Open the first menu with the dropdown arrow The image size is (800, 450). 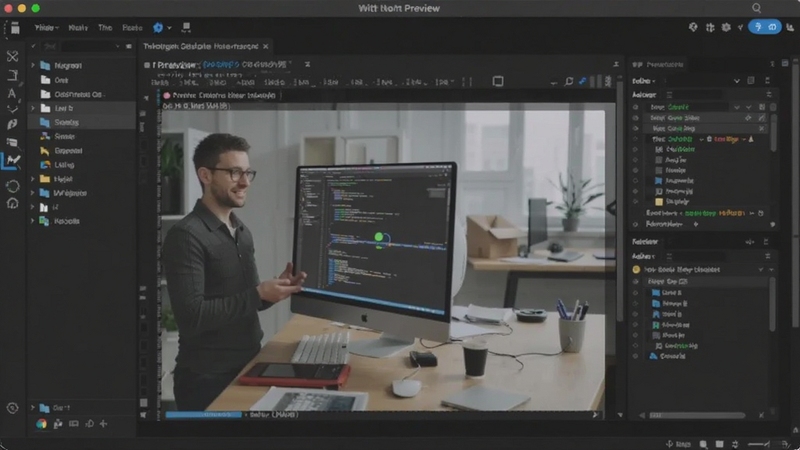point(46,28)
